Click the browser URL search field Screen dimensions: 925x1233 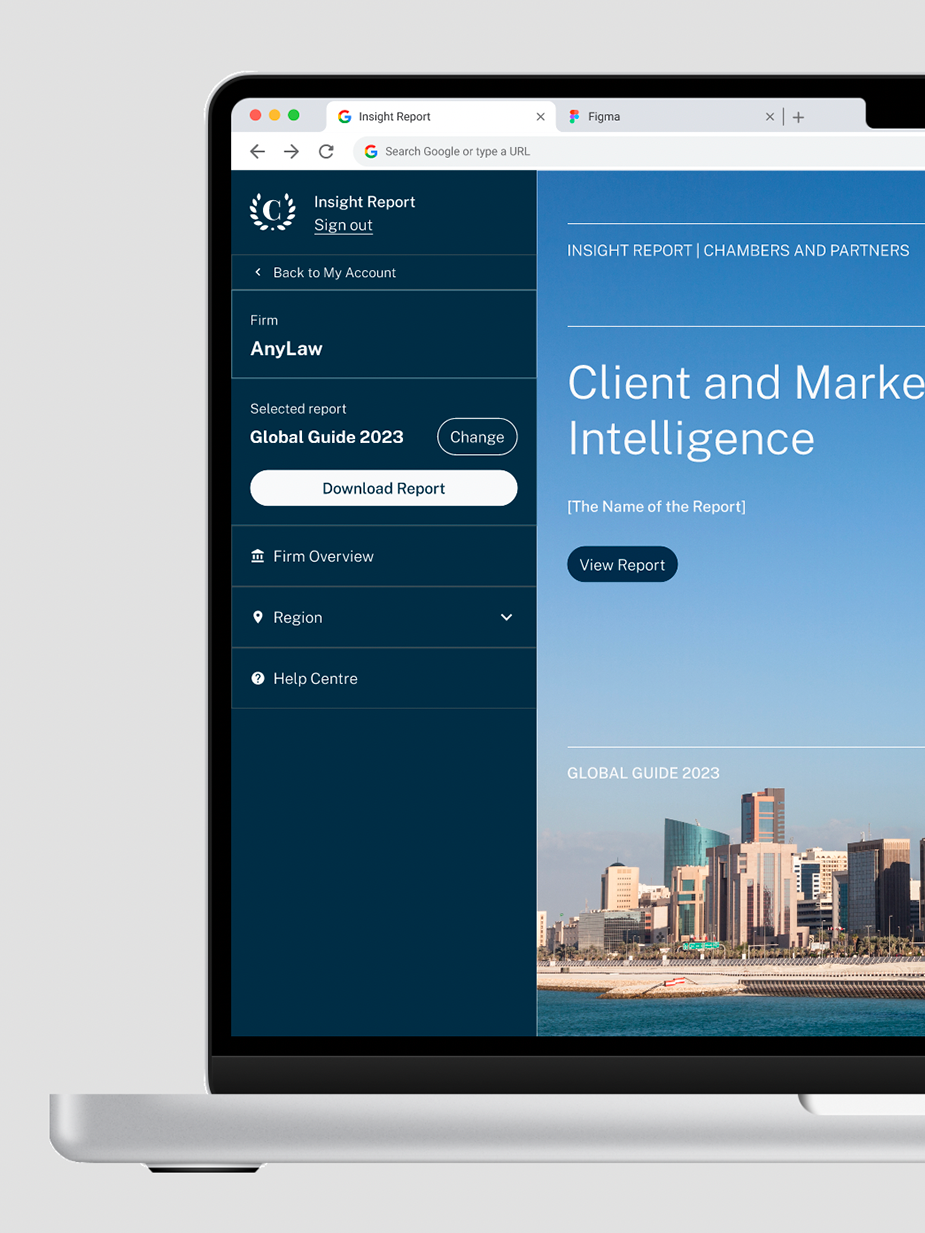(x=640, y=151)
